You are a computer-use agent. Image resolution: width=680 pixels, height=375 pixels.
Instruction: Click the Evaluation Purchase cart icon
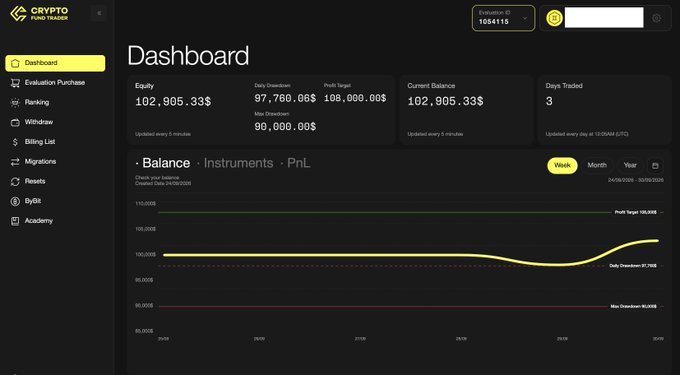pyautogui.click(x=15, y=83)
